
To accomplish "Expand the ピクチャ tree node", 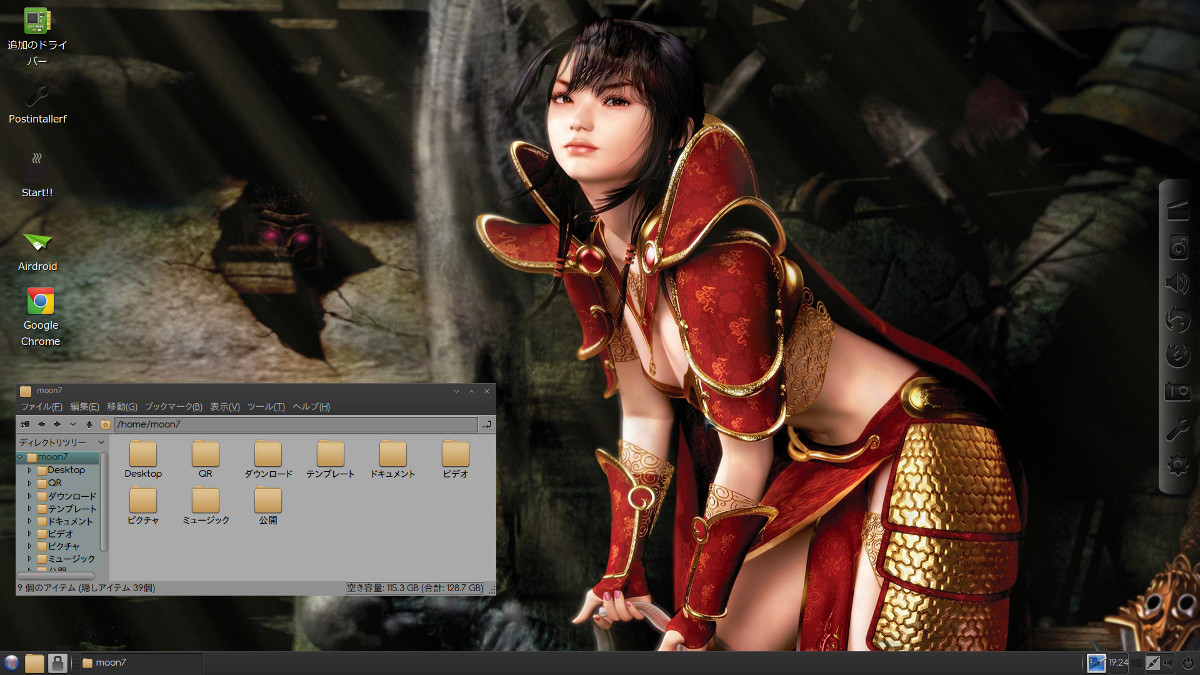I will 30,546.
